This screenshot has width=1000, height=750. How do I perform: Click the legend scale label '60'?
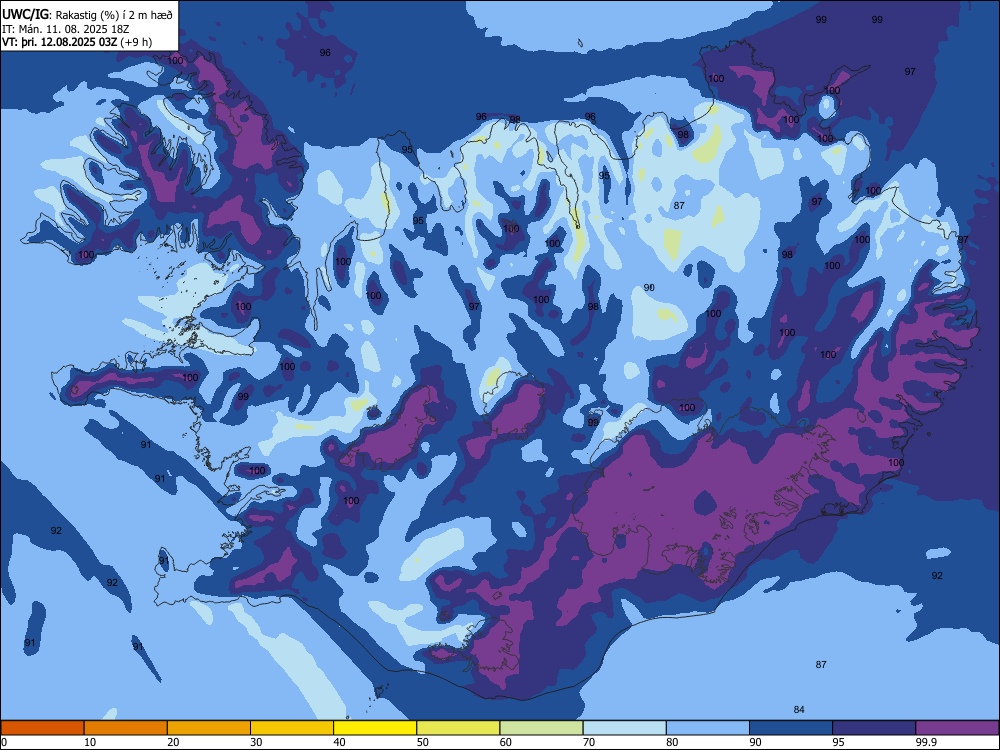pos(506,742)
